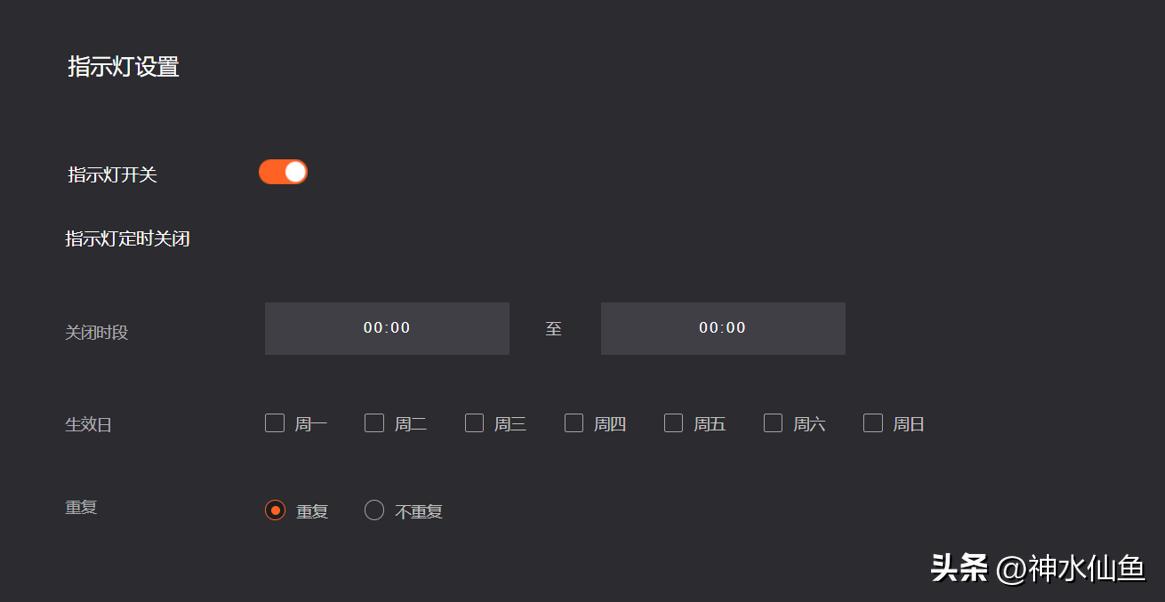Check the 周六 checkbox
The width and height of the screenshot is (1165, 602).
pos(772,423)
